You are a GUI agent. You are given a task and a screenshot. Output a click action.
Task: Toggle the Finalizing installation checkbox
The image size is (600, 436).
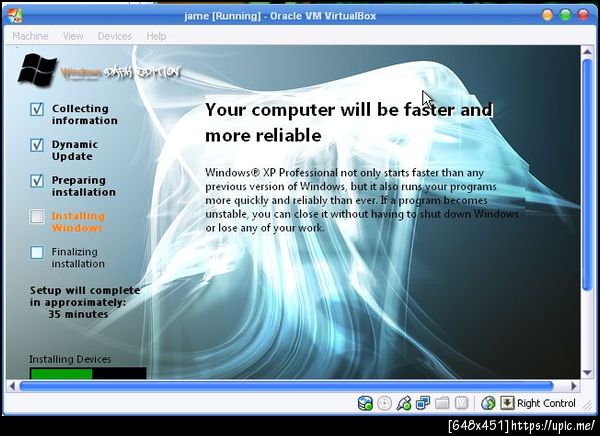click(37, 252)
